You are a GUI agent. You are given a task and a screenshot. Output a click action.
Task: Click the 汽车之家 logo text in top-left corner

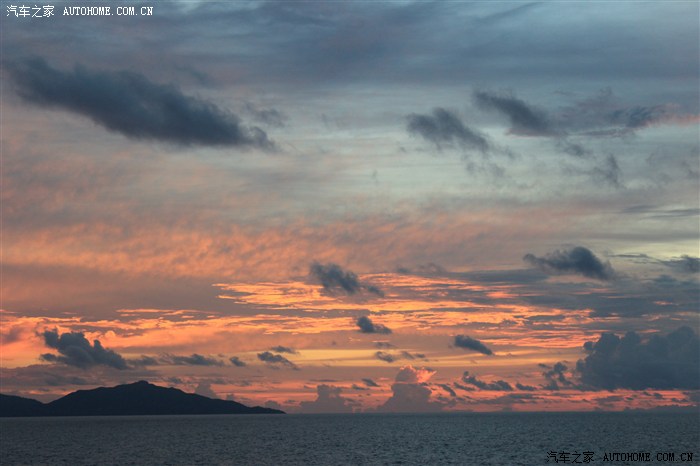click(x=30, y=11)
